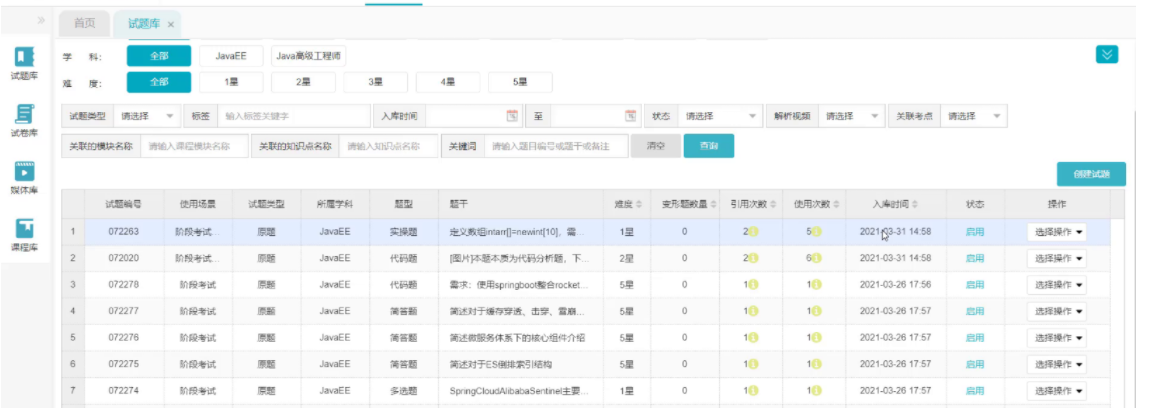
Task: Open 选择操作 dropdown for row 072276
Action: tap(1057, 337)
